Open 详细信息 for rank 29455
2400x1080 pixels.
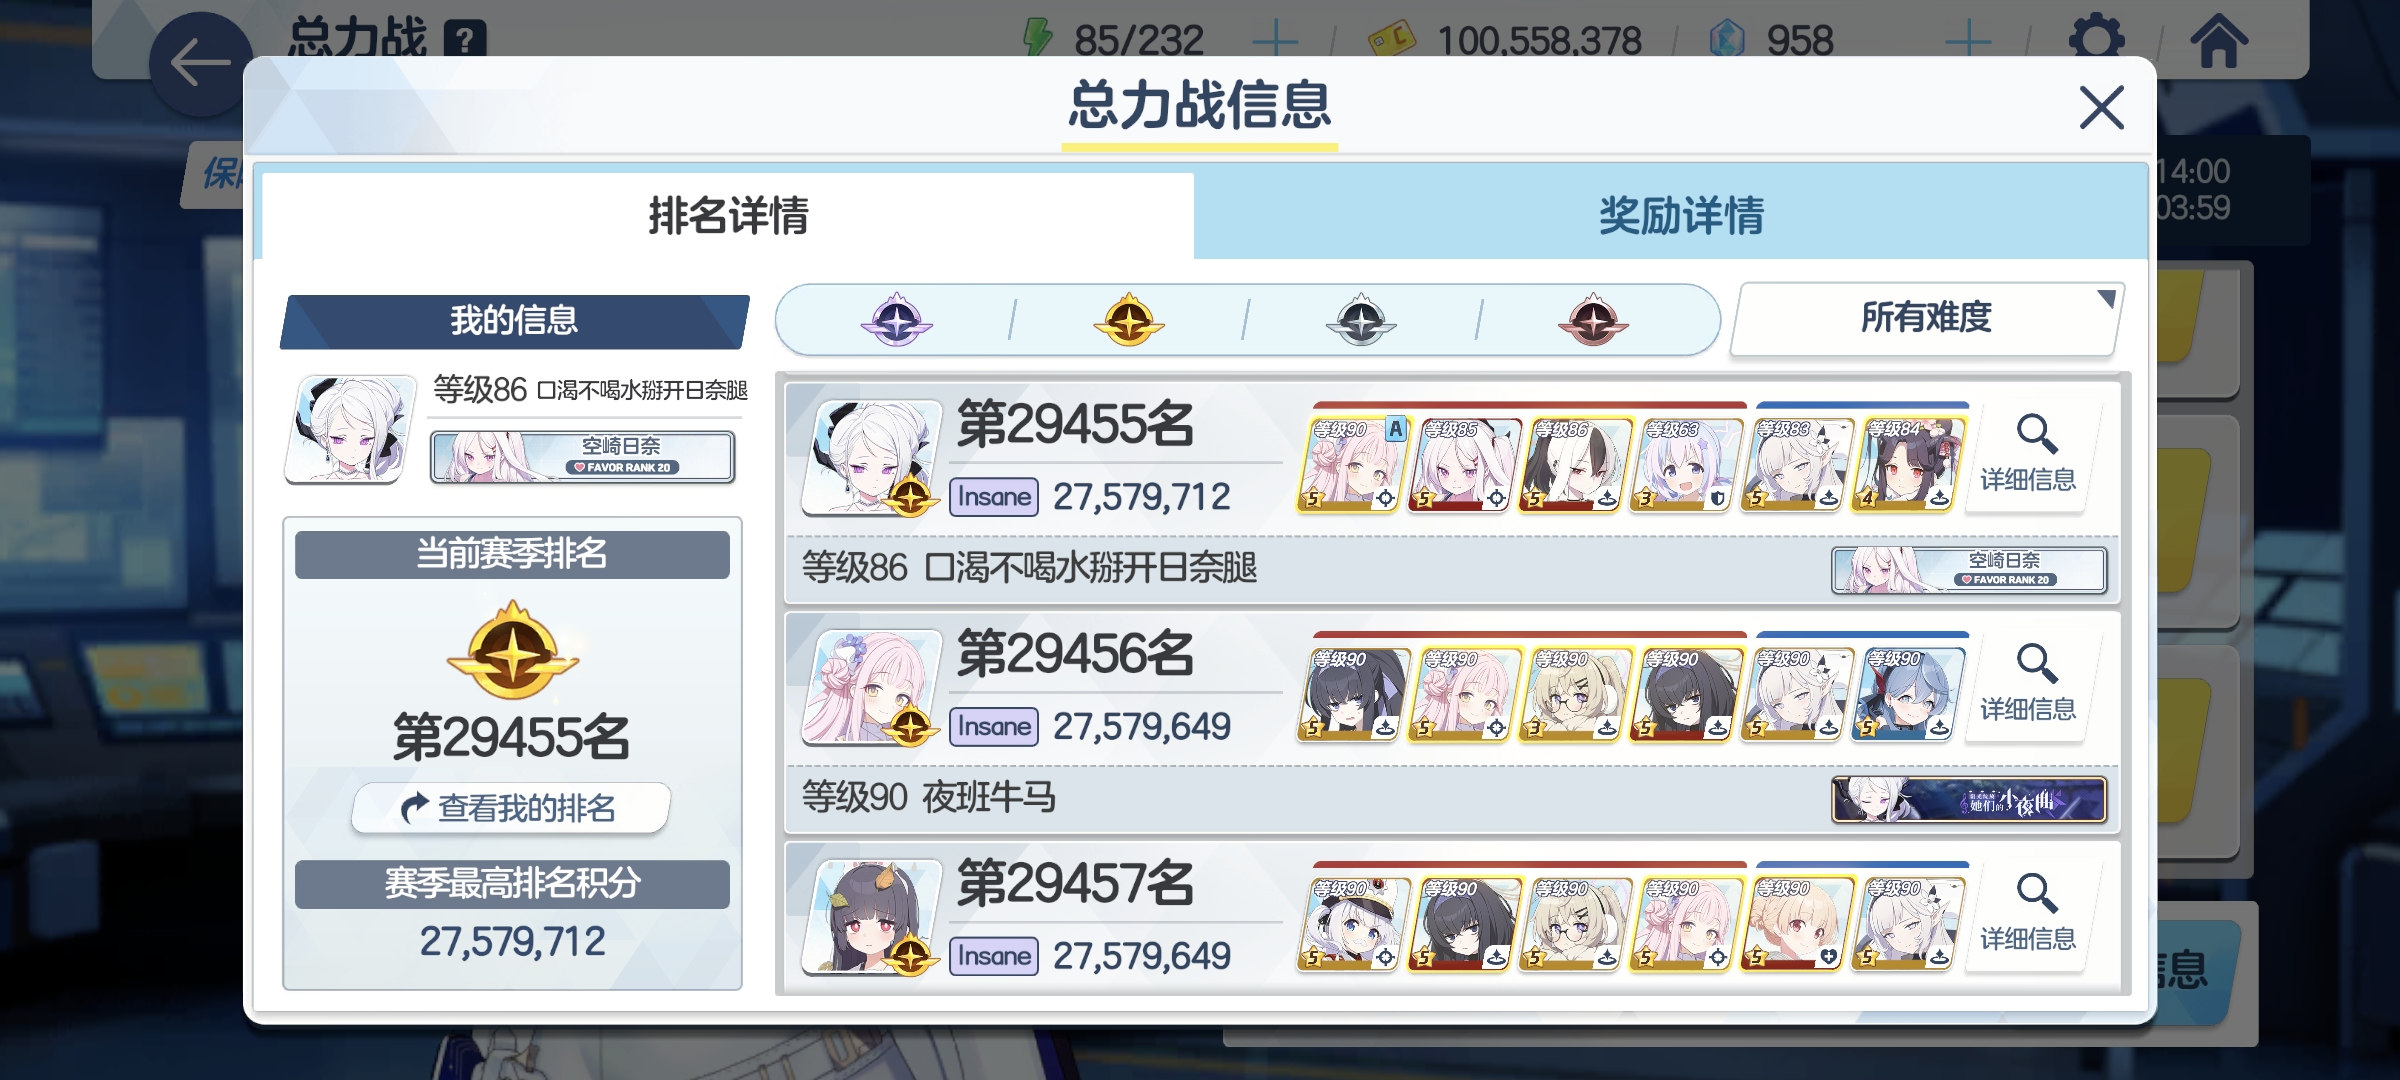click(2030, 456)
